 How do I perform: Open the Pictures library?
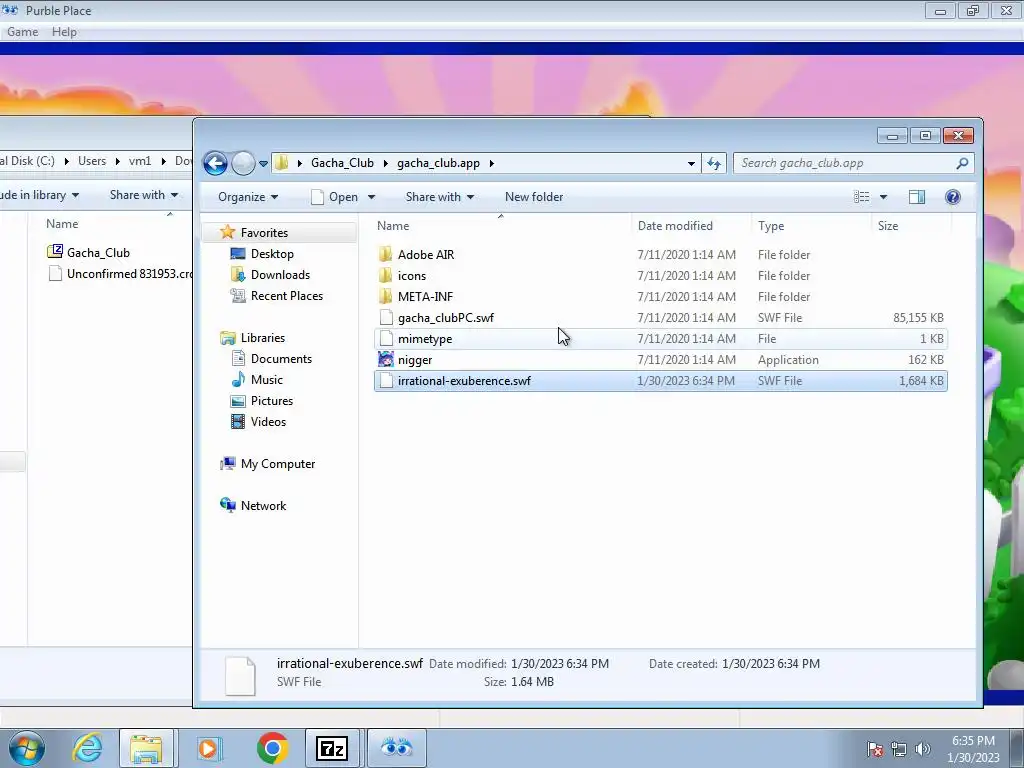click(x=272, y=401)
